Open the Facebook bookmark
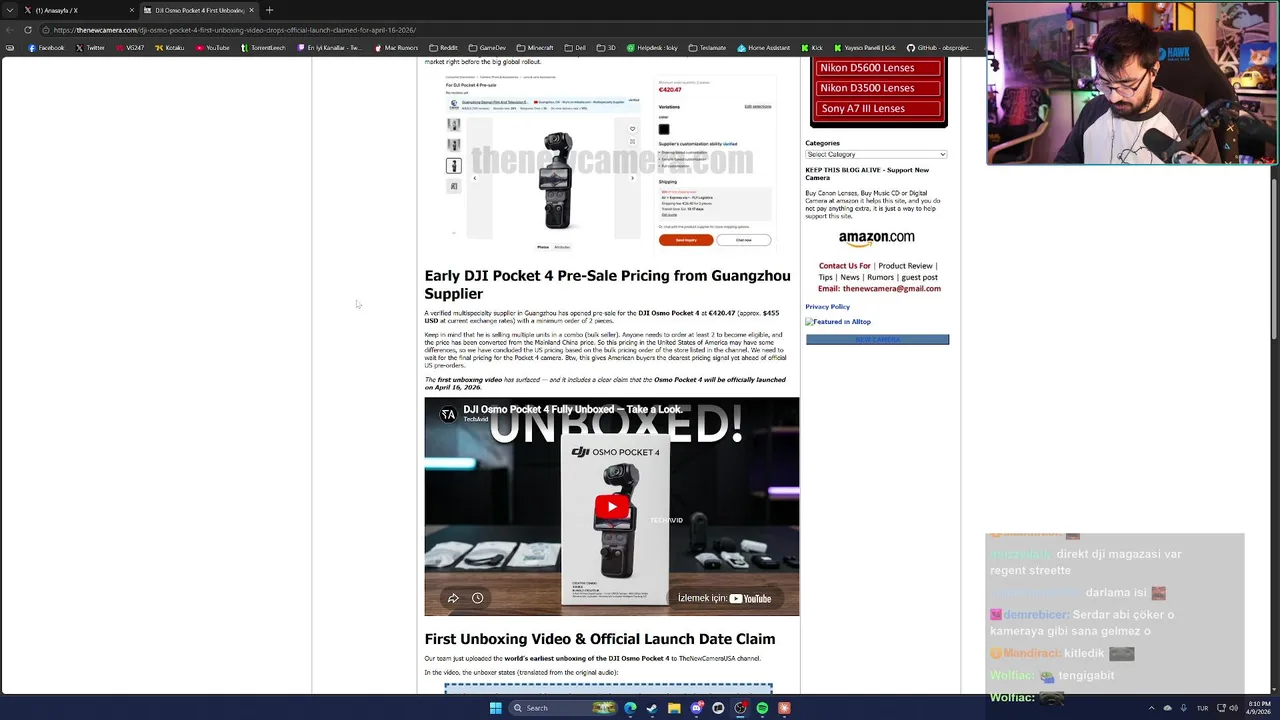The height and width of the screenshot is (720, 1280). click(46, 48)
